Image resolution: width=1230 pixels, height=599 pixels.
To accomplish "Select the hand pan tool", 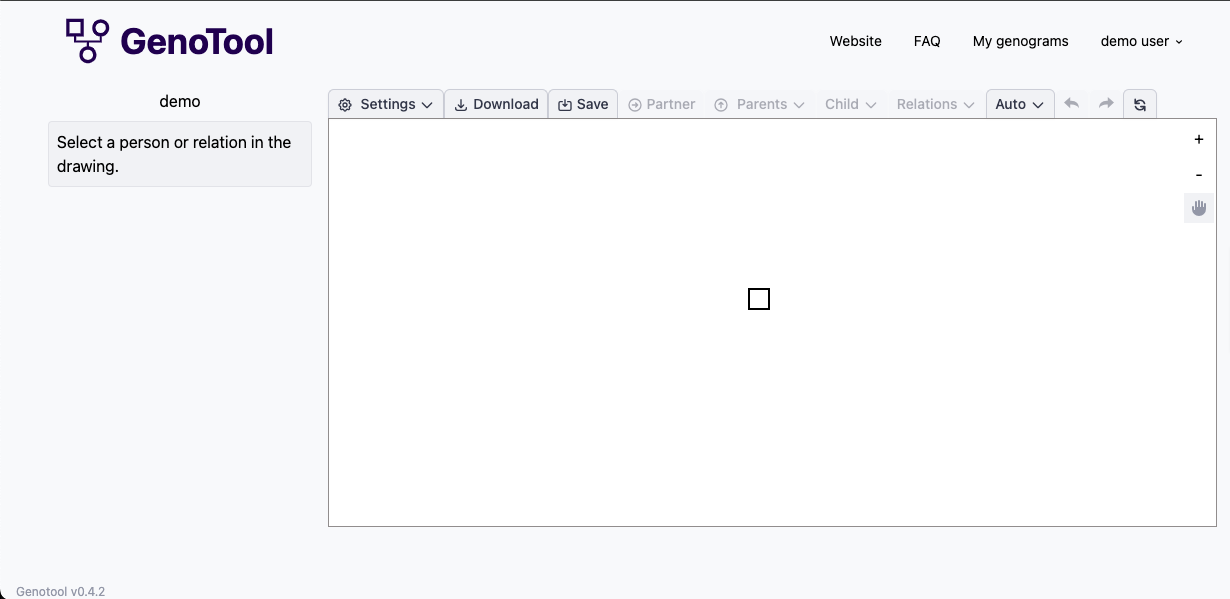I will pos(1198,207).
